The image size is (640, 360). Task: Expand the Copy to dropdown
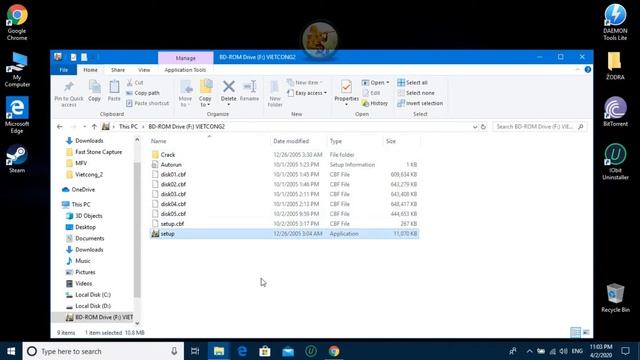pyautogui.click(x=205, y=105)
